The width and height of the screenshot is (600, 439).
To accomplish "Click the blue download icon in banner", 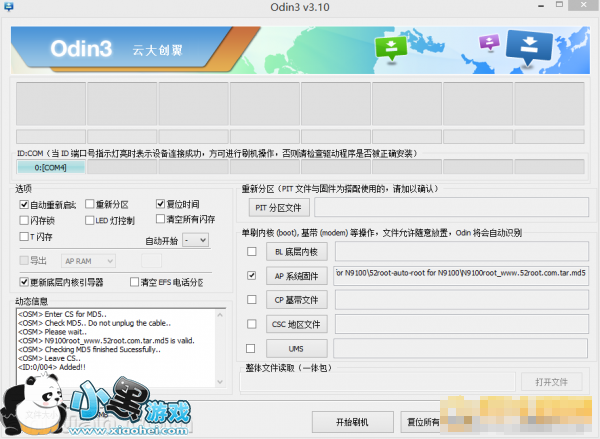I will point(529,47).
